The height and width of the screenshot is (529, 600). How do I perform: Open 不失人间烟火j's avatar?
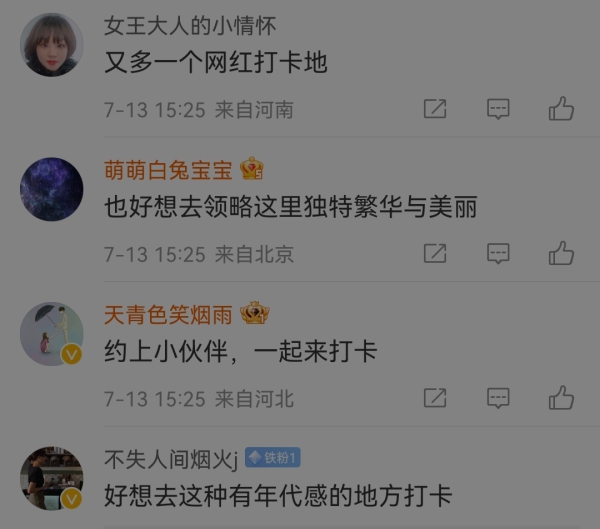point(52,478)
